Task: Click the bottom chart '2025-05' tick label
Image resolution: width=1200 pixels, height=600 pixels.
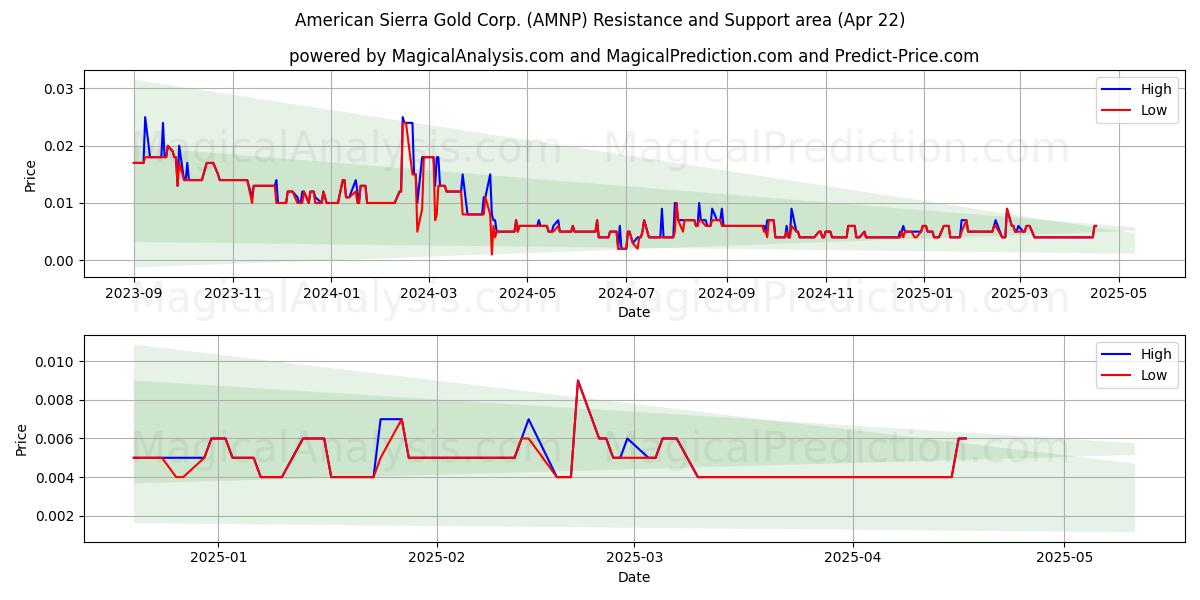Action: [x=1065, y=558]
